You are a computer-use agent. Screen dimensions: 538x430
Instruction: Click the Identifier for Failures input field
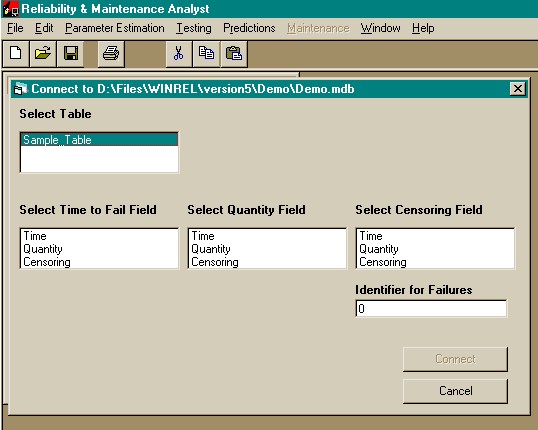431,309
